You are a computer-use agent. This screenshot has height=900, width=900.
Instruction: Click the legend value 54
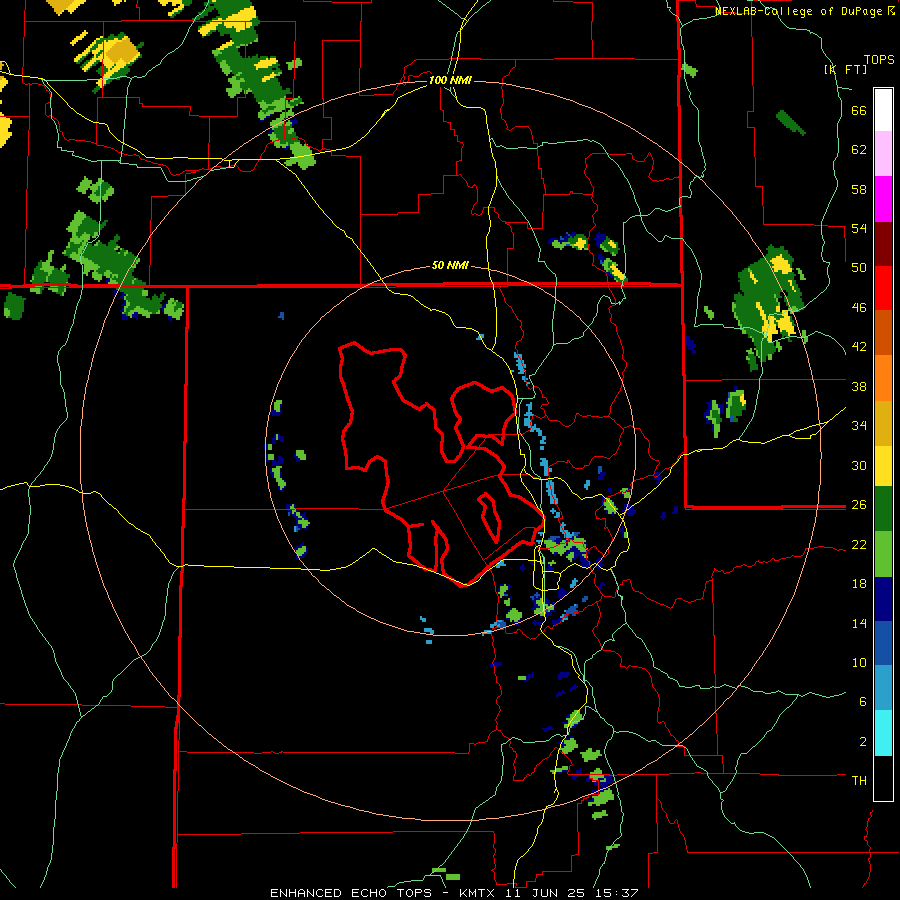(859, 228)
